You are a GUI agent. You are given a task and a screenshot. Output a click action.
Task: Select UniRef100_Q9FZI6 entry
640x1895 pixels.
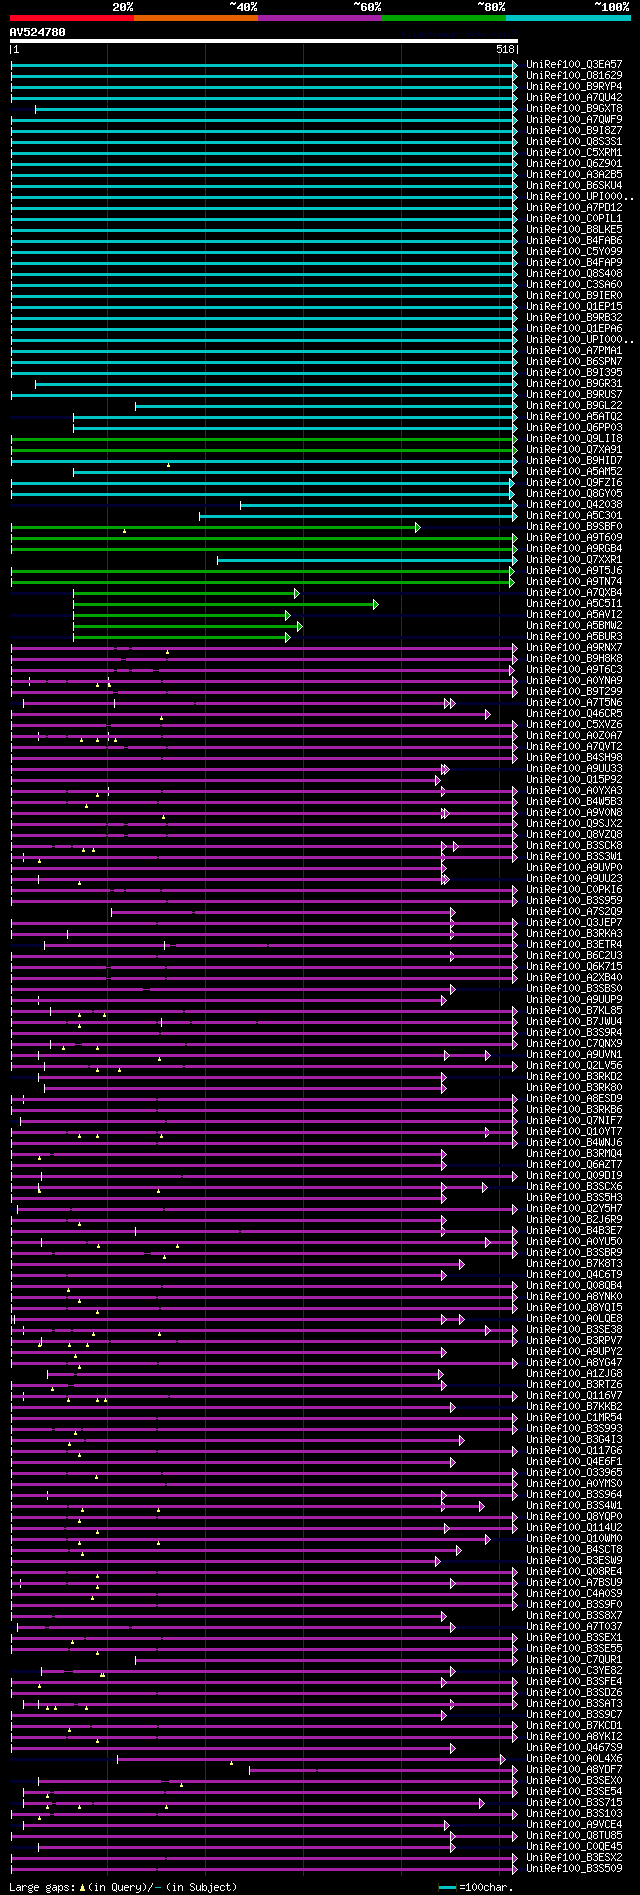coord(574,483)
